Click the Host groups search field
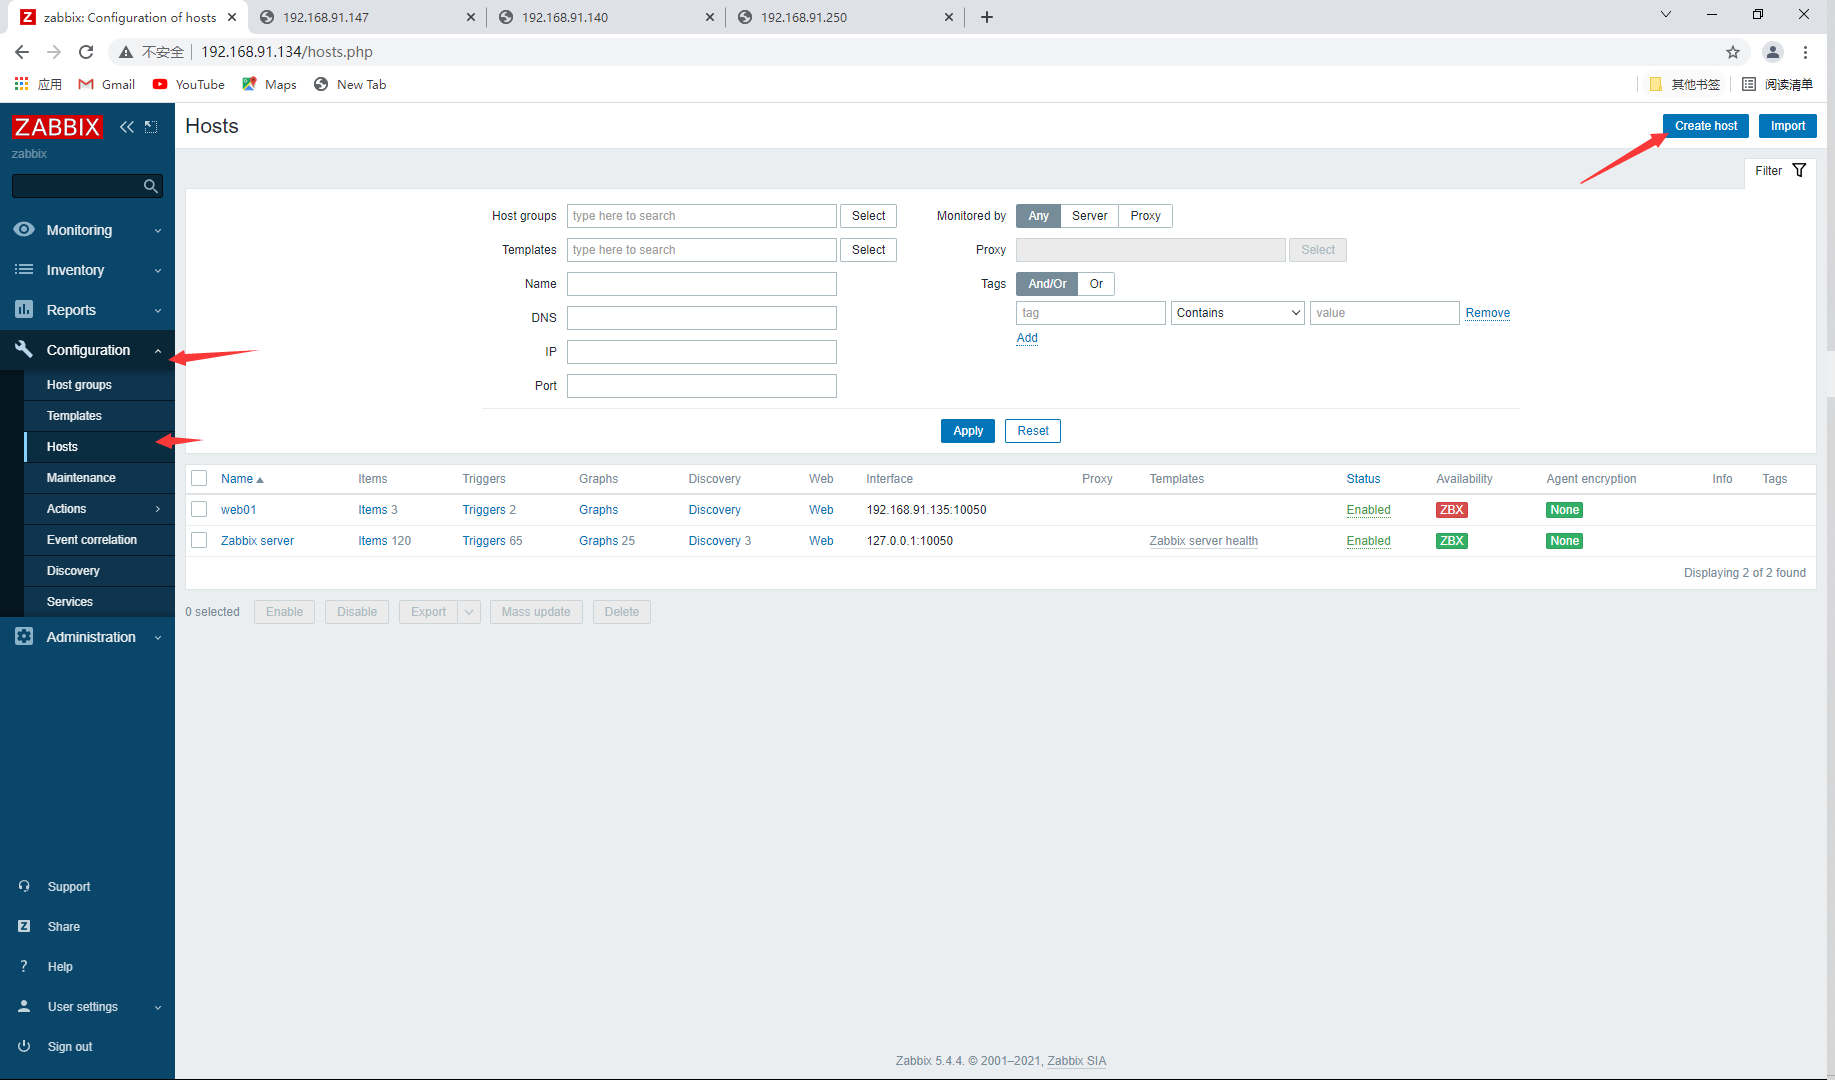1835x1080 pixels. click(x=701, y=216)
